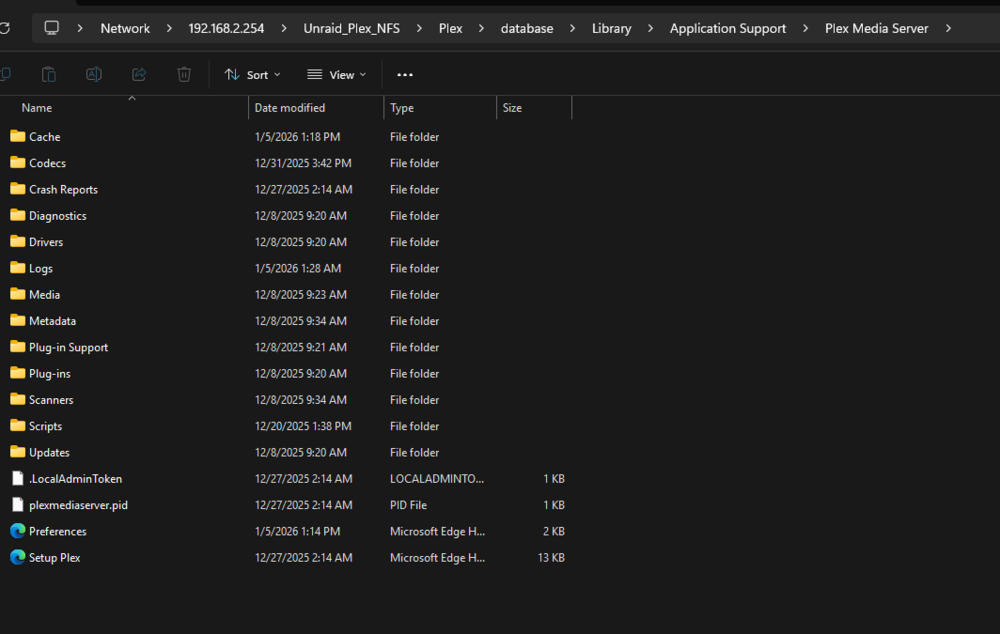Click the 12/8/2025 9:23 AM date for Media
Screen dimensions: 1000x634
tap(300, 294)
